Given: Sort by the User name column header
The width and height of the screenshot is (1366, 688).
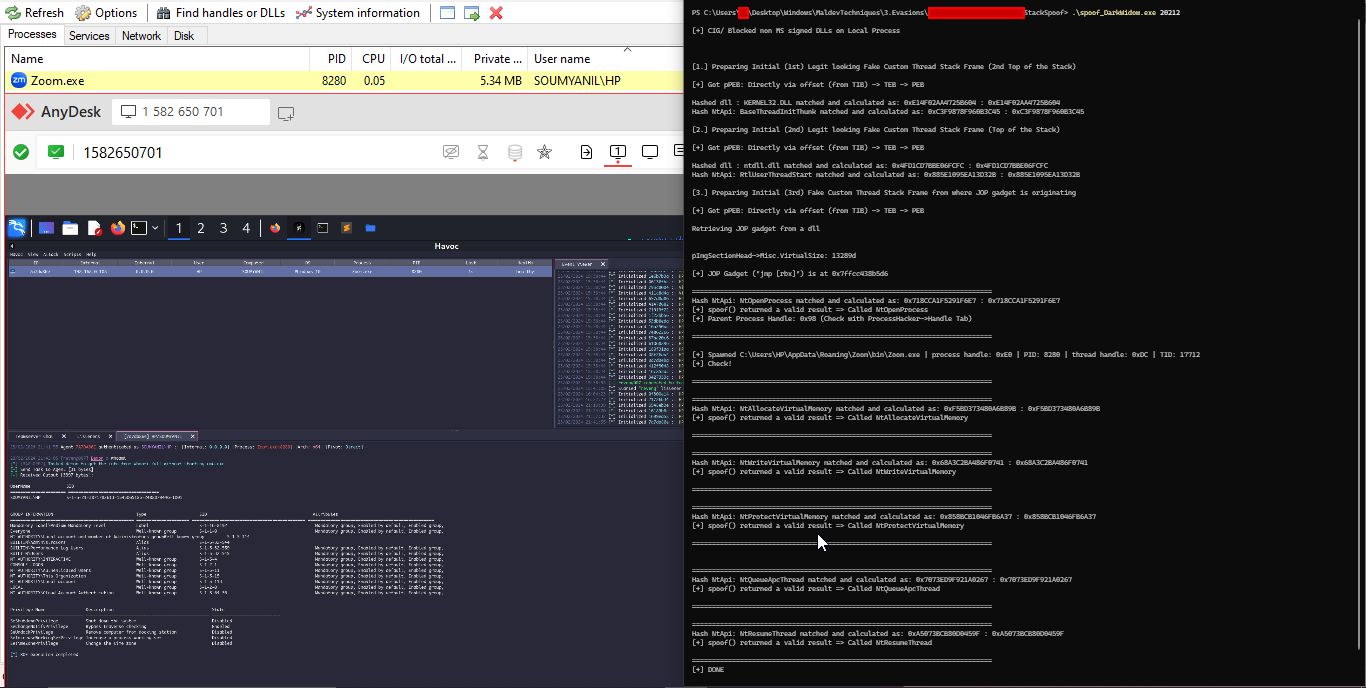Looking at the screenshot, I should point(603,59).
